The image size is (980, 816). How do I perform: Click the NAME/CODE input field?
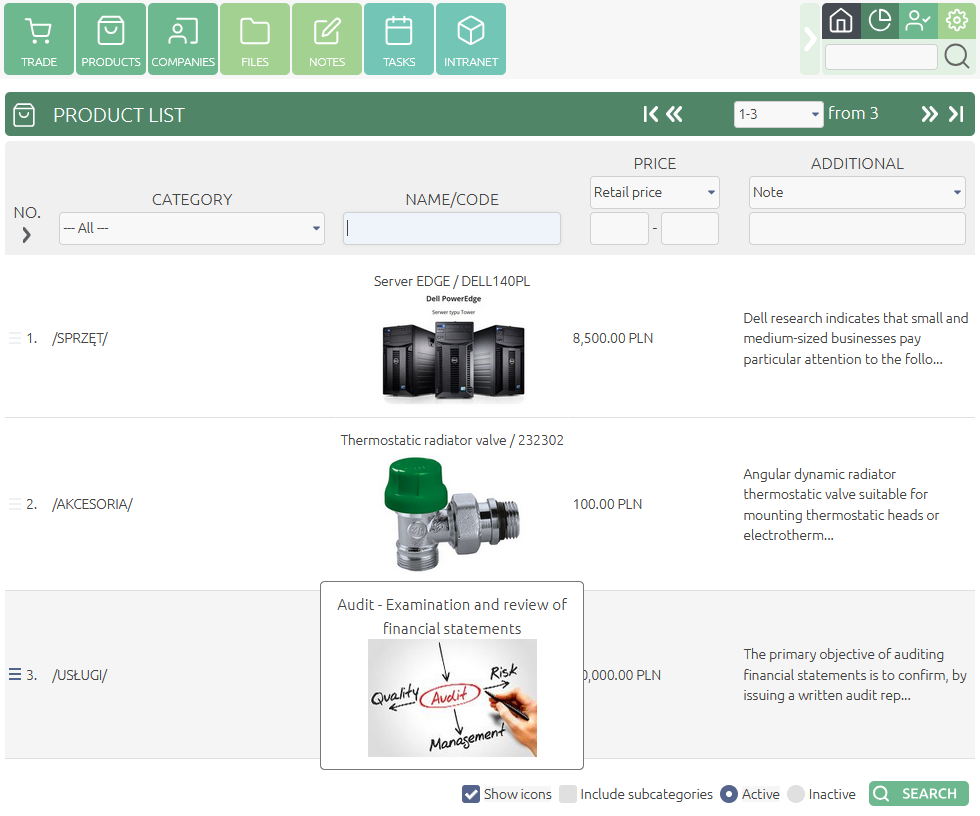tap(451, 228)
